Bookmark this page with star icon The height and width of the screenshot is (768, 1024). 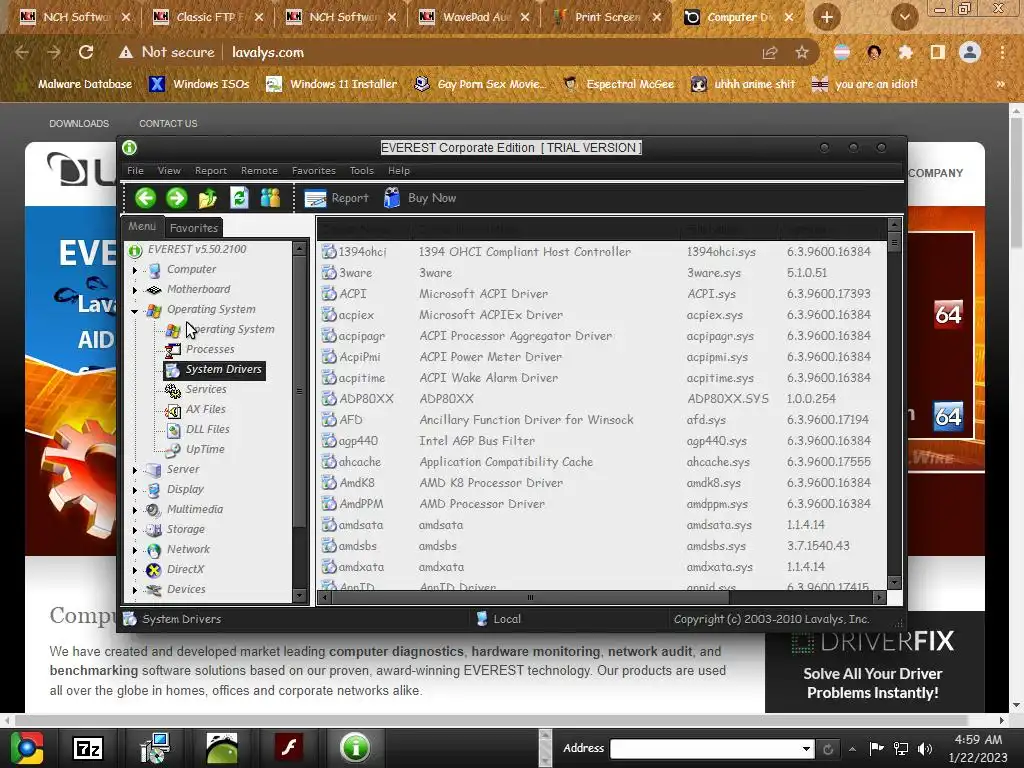[x=802, y=52]
